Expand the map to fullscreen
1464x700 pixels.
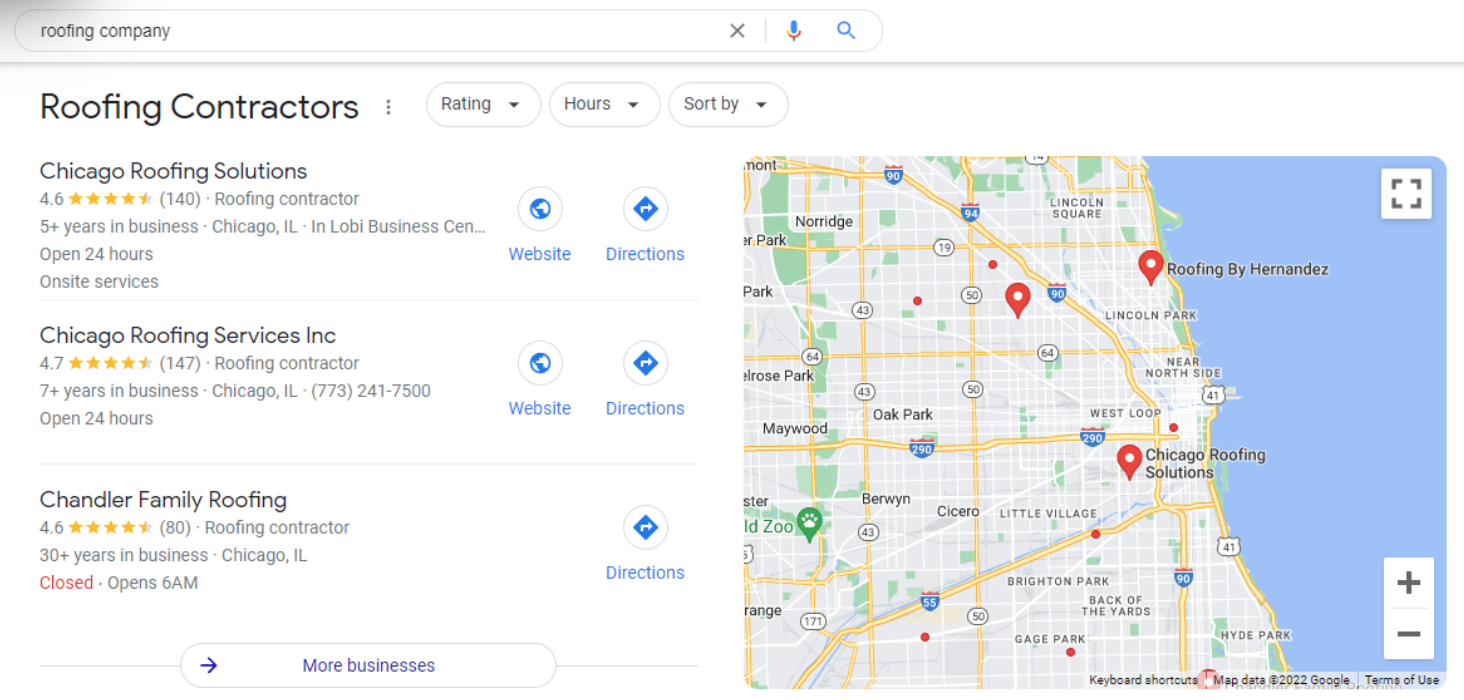point(1406,193)
